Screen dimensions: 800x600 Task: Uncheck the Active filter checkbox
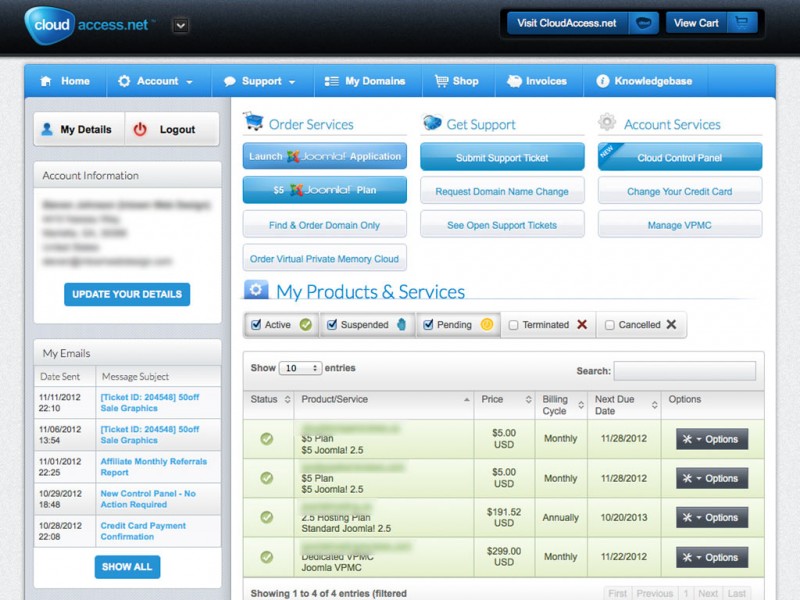click(x=256, y=324)
